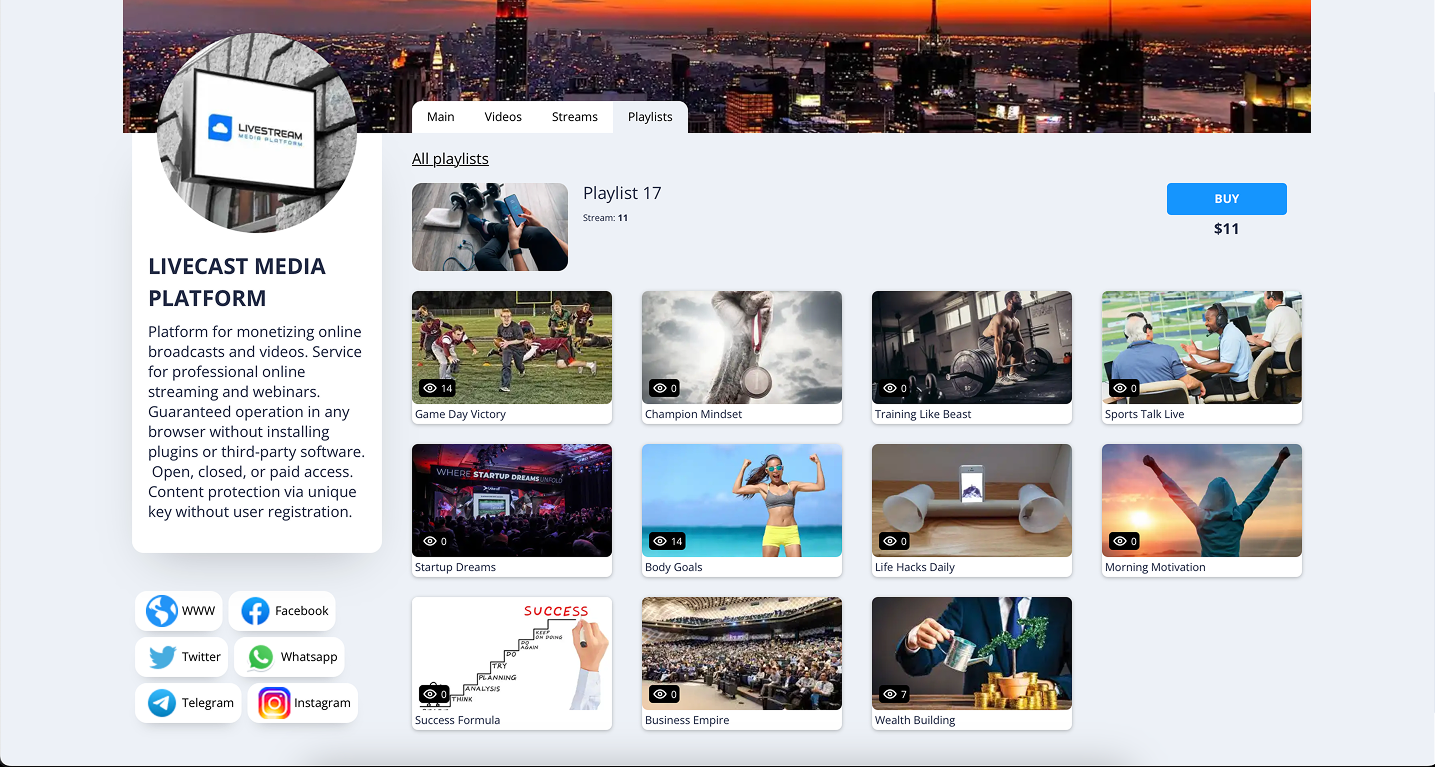Click the Livestream platform logo avatar

(257, 133)
